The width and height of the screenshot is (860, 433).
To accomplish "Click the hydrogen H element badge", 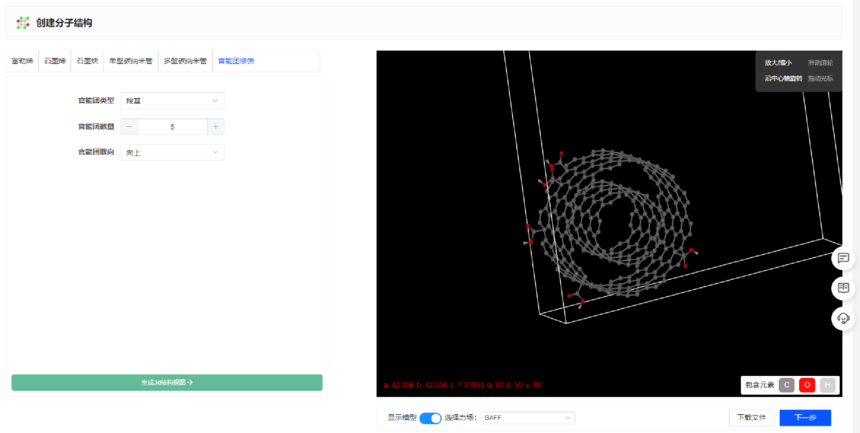I will [x=827, y=385].
